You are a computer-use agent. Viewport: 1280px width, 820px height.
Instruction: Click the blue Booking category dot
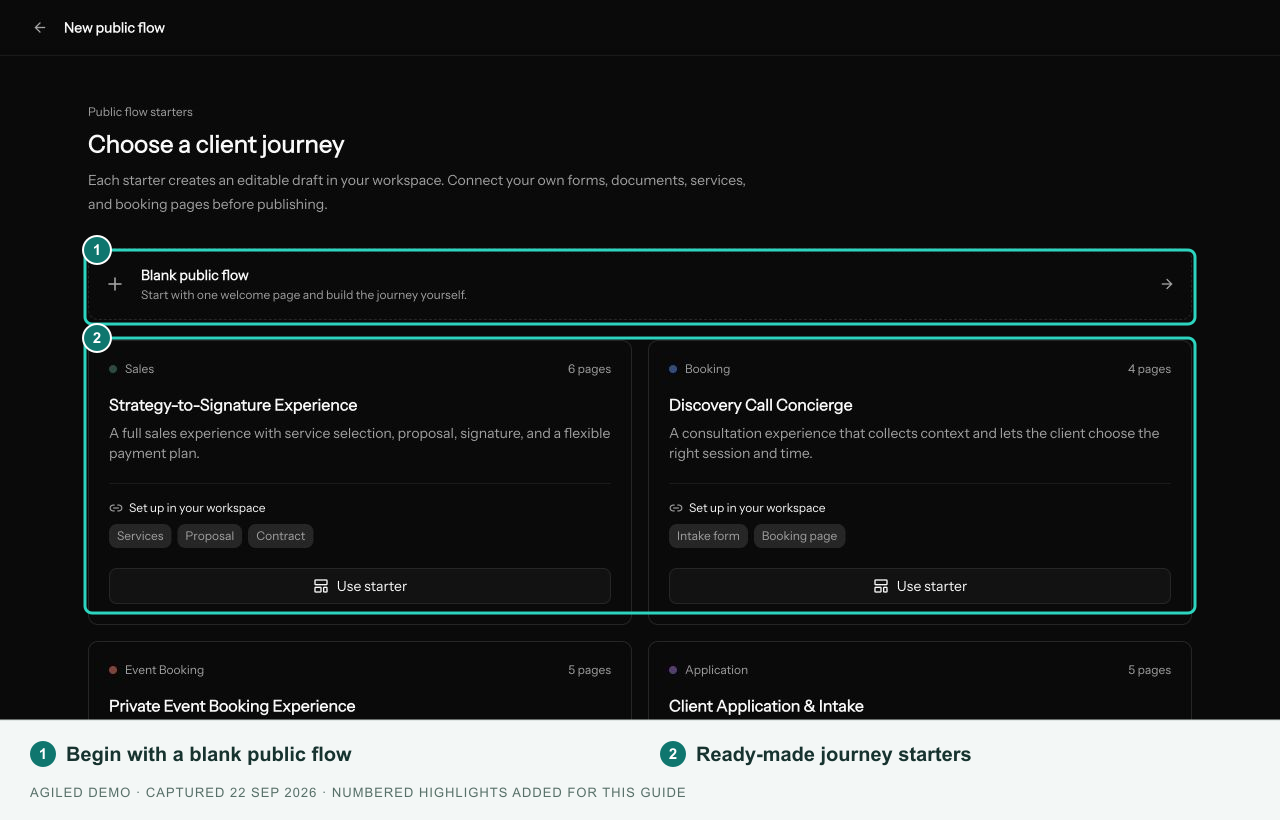tap(673, 369)
